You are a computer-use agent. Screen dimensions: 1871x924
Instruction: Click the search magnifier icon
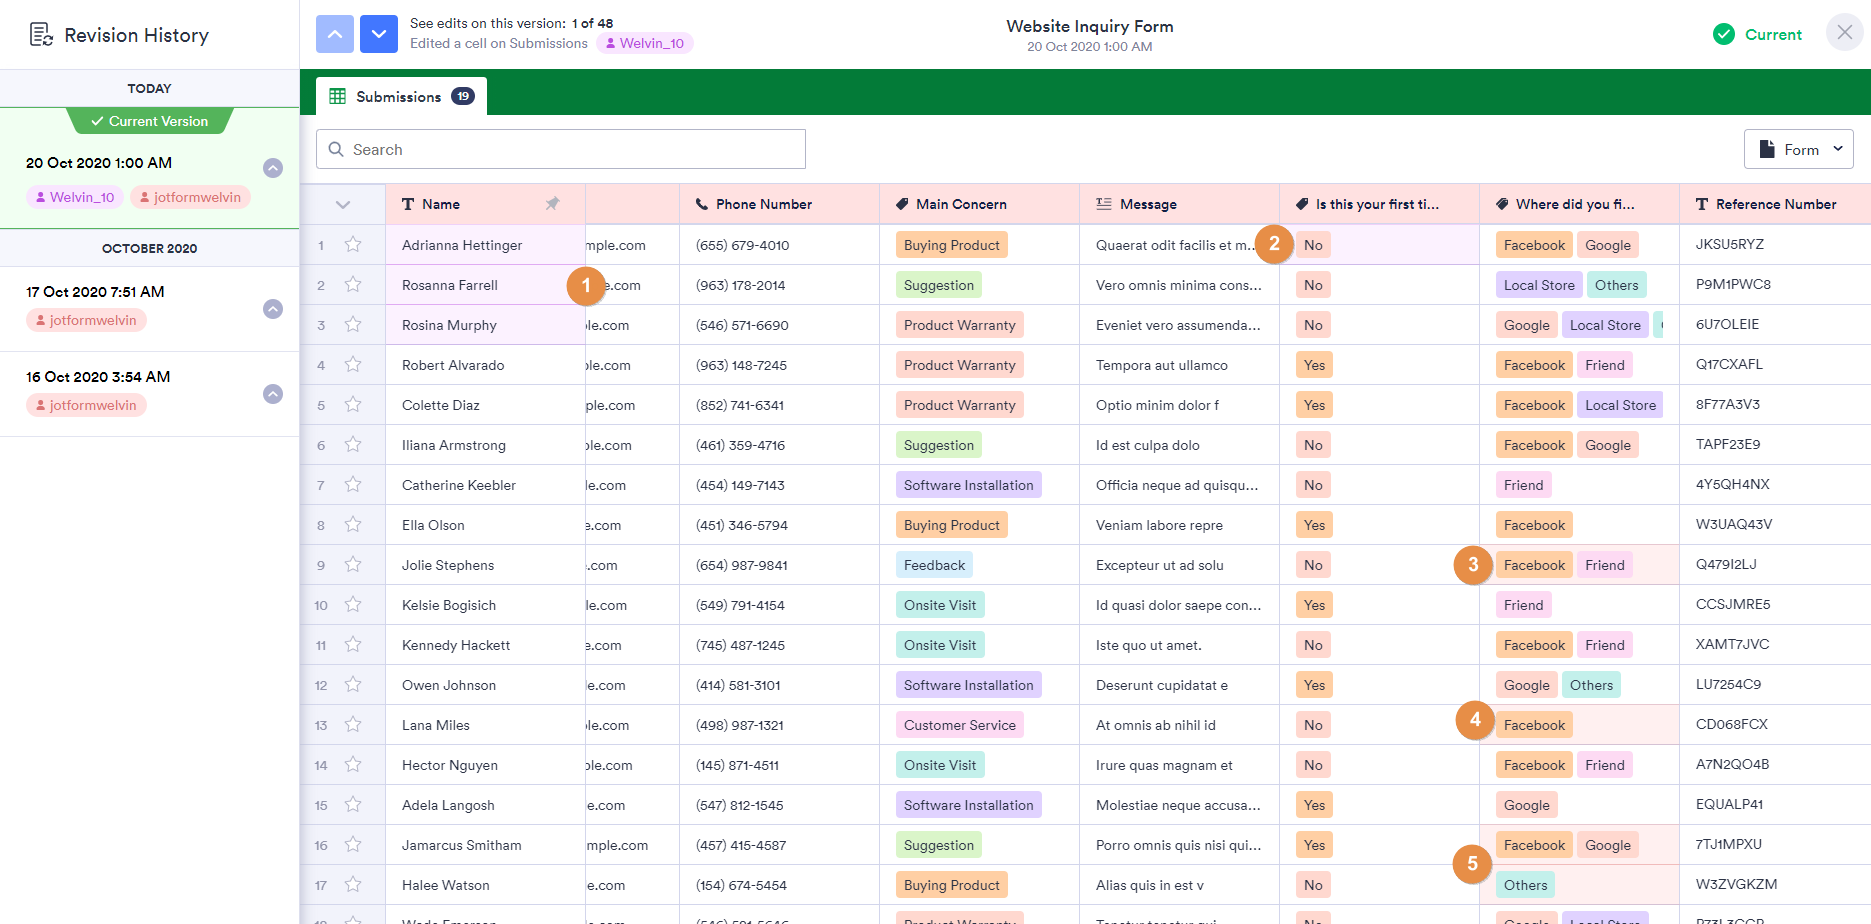336,150
